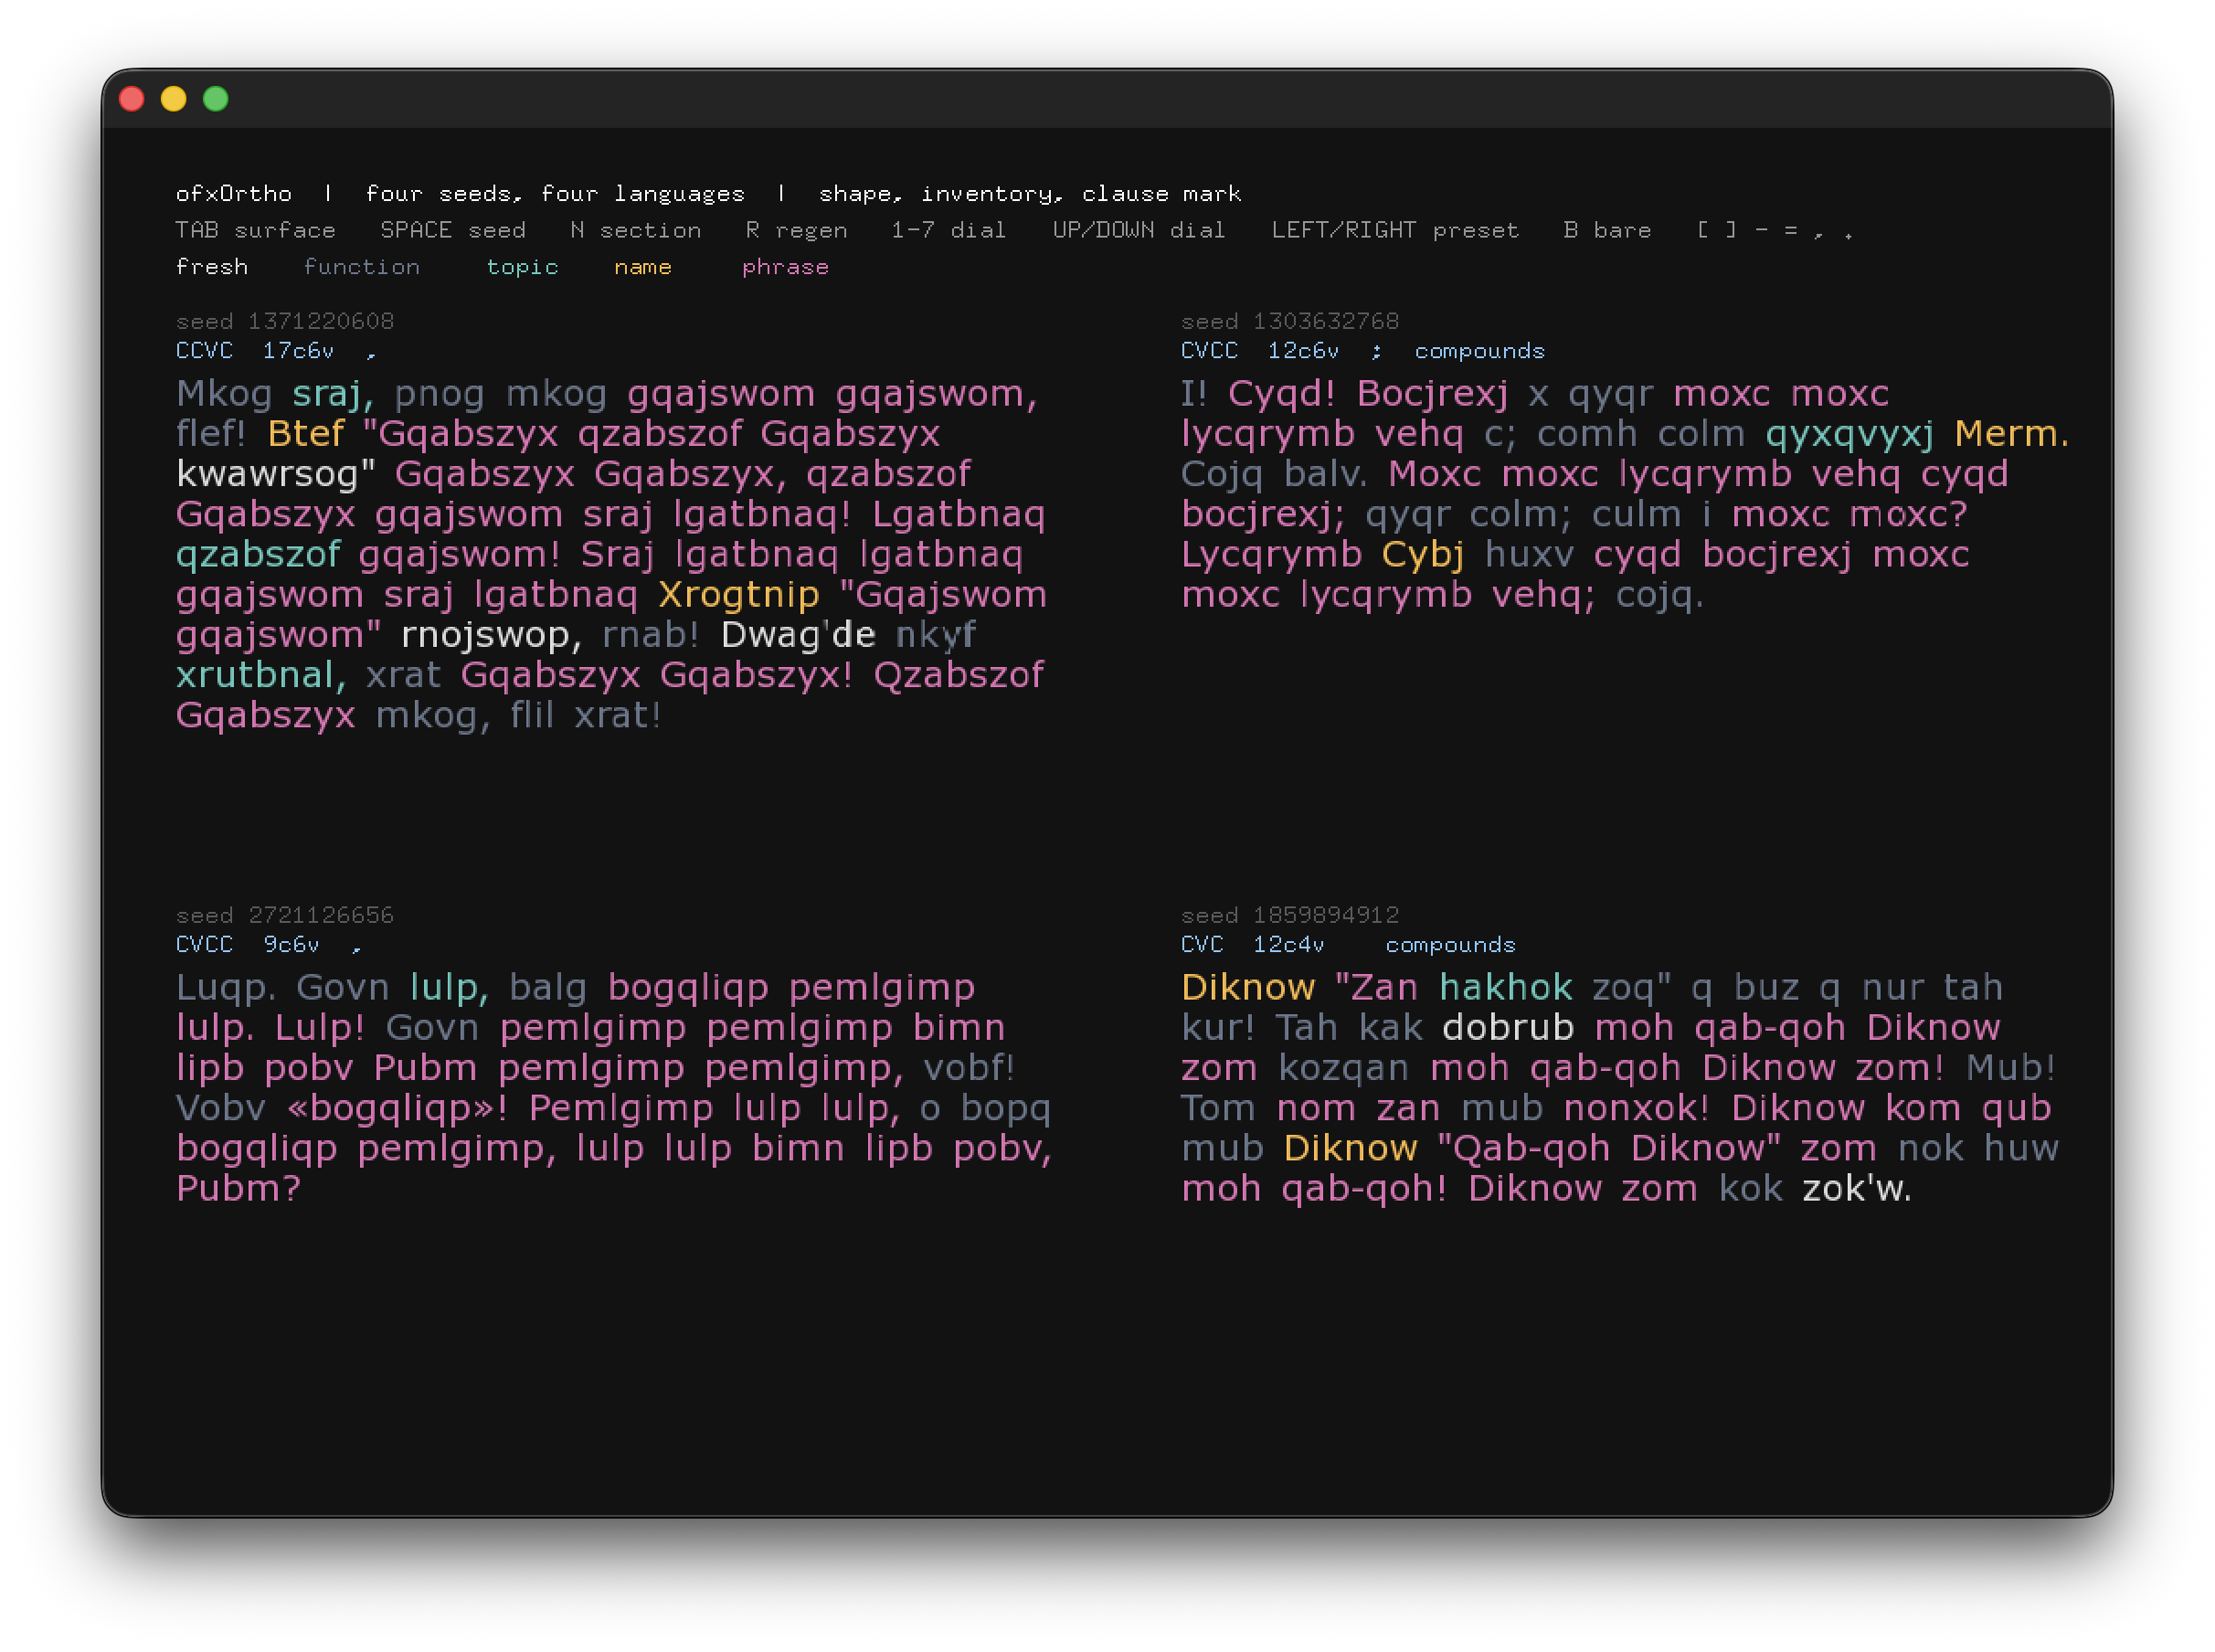Click the 'B bare' key hint
Image resolution: width=2215 pixels, height=1652 pixels.
click(x=1606, y=230)
